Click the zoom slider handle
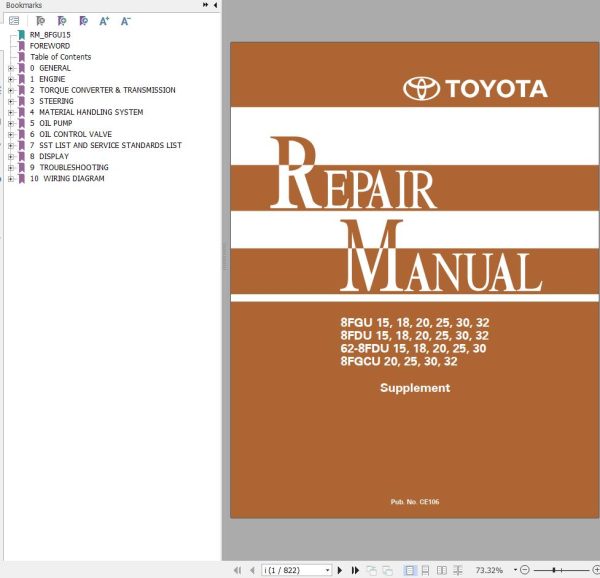600x578 pixels. tap(554, 570)
